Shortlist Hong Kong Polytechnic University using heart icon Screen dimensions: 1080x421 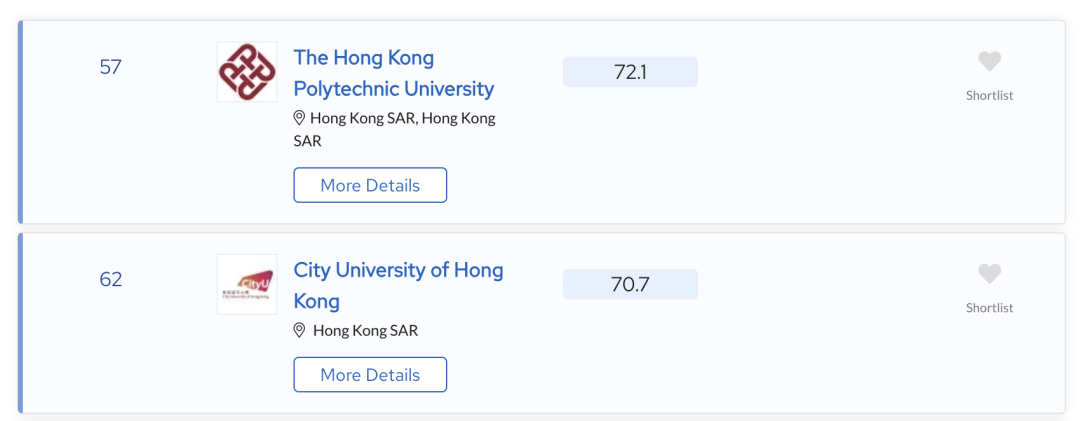[989, 62]
